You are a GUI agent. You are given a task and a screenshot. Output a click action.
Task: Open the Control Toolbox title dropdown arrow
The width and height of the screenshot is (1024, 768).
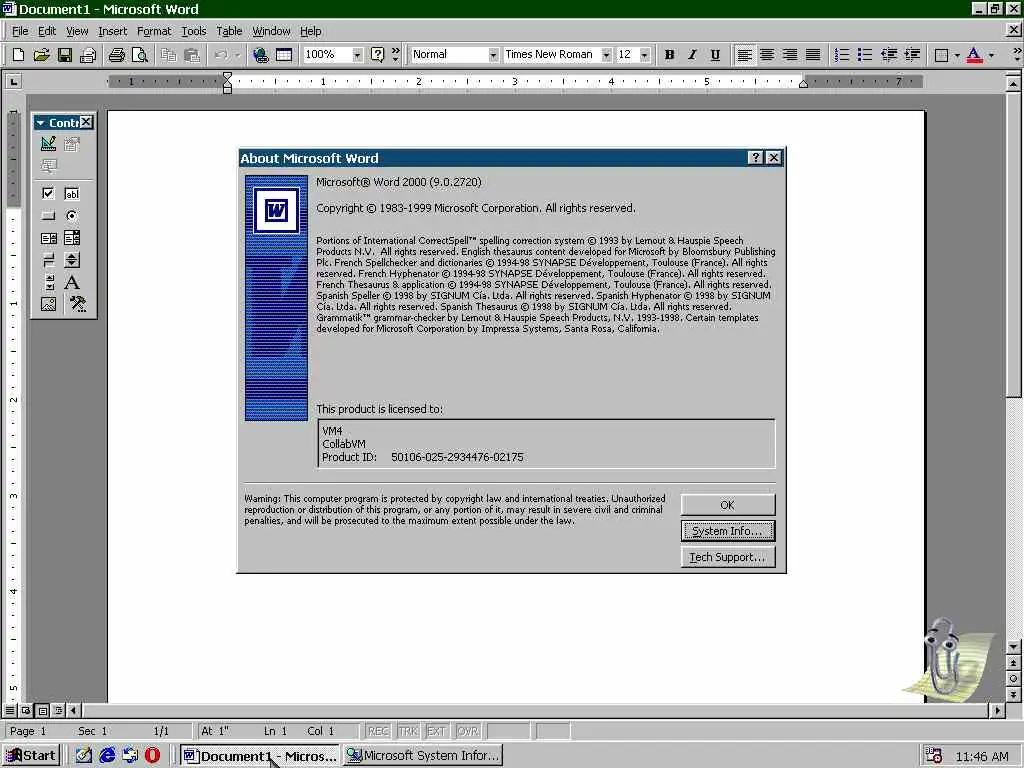click(x=40, y=123)
